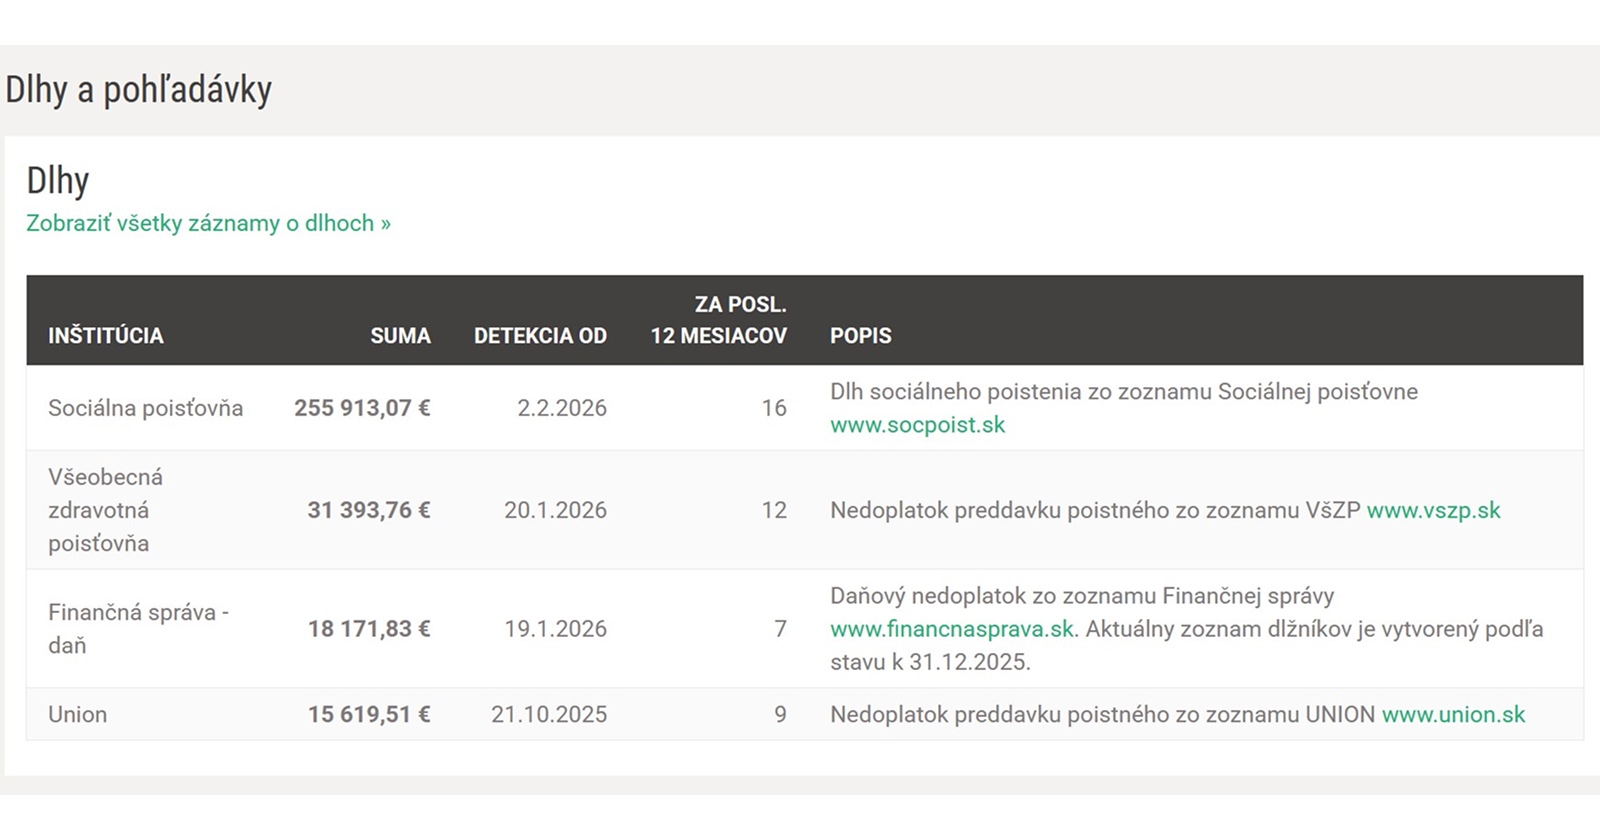1600x840 pixels.
Task: Click the POPIS column header
Action: 860,336
